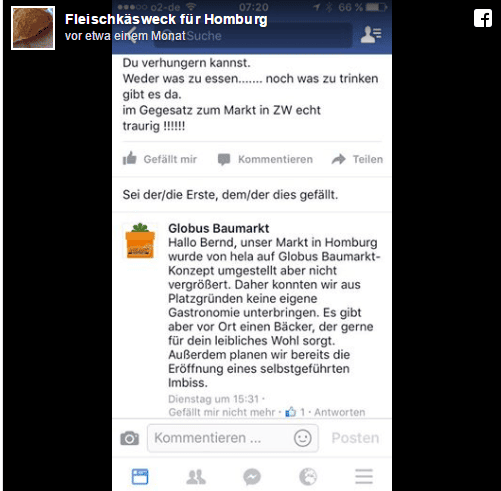
Task: Reply to comment with Antworten
Action: point(340,412)
